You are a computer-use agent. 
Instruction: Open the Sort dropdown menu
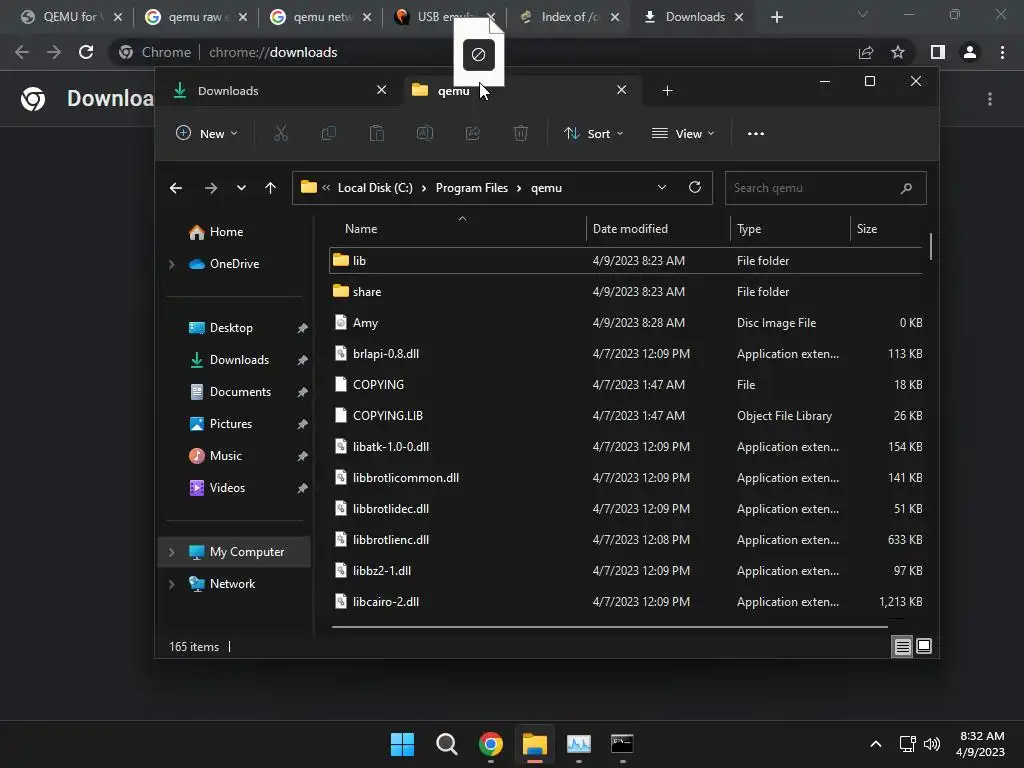[593, 133]
